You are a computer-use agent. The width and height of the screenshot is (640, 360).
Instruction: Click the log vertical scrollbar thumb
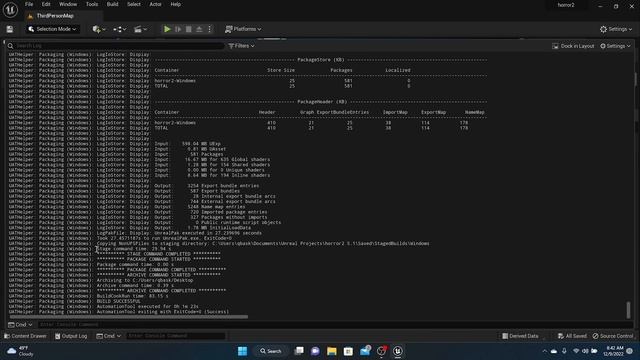pos(628,310)
